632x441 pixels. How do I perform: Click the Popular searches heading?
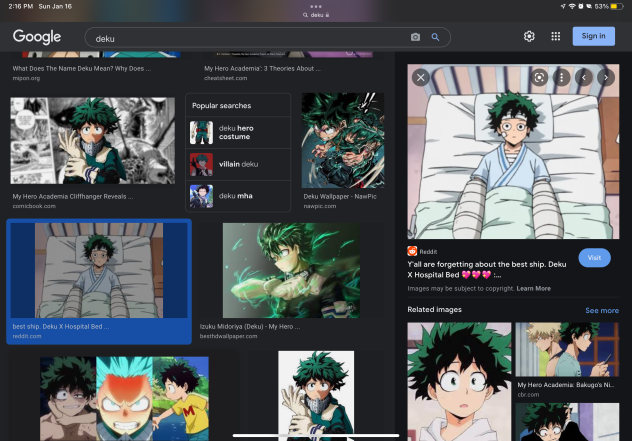pos(221,106)
